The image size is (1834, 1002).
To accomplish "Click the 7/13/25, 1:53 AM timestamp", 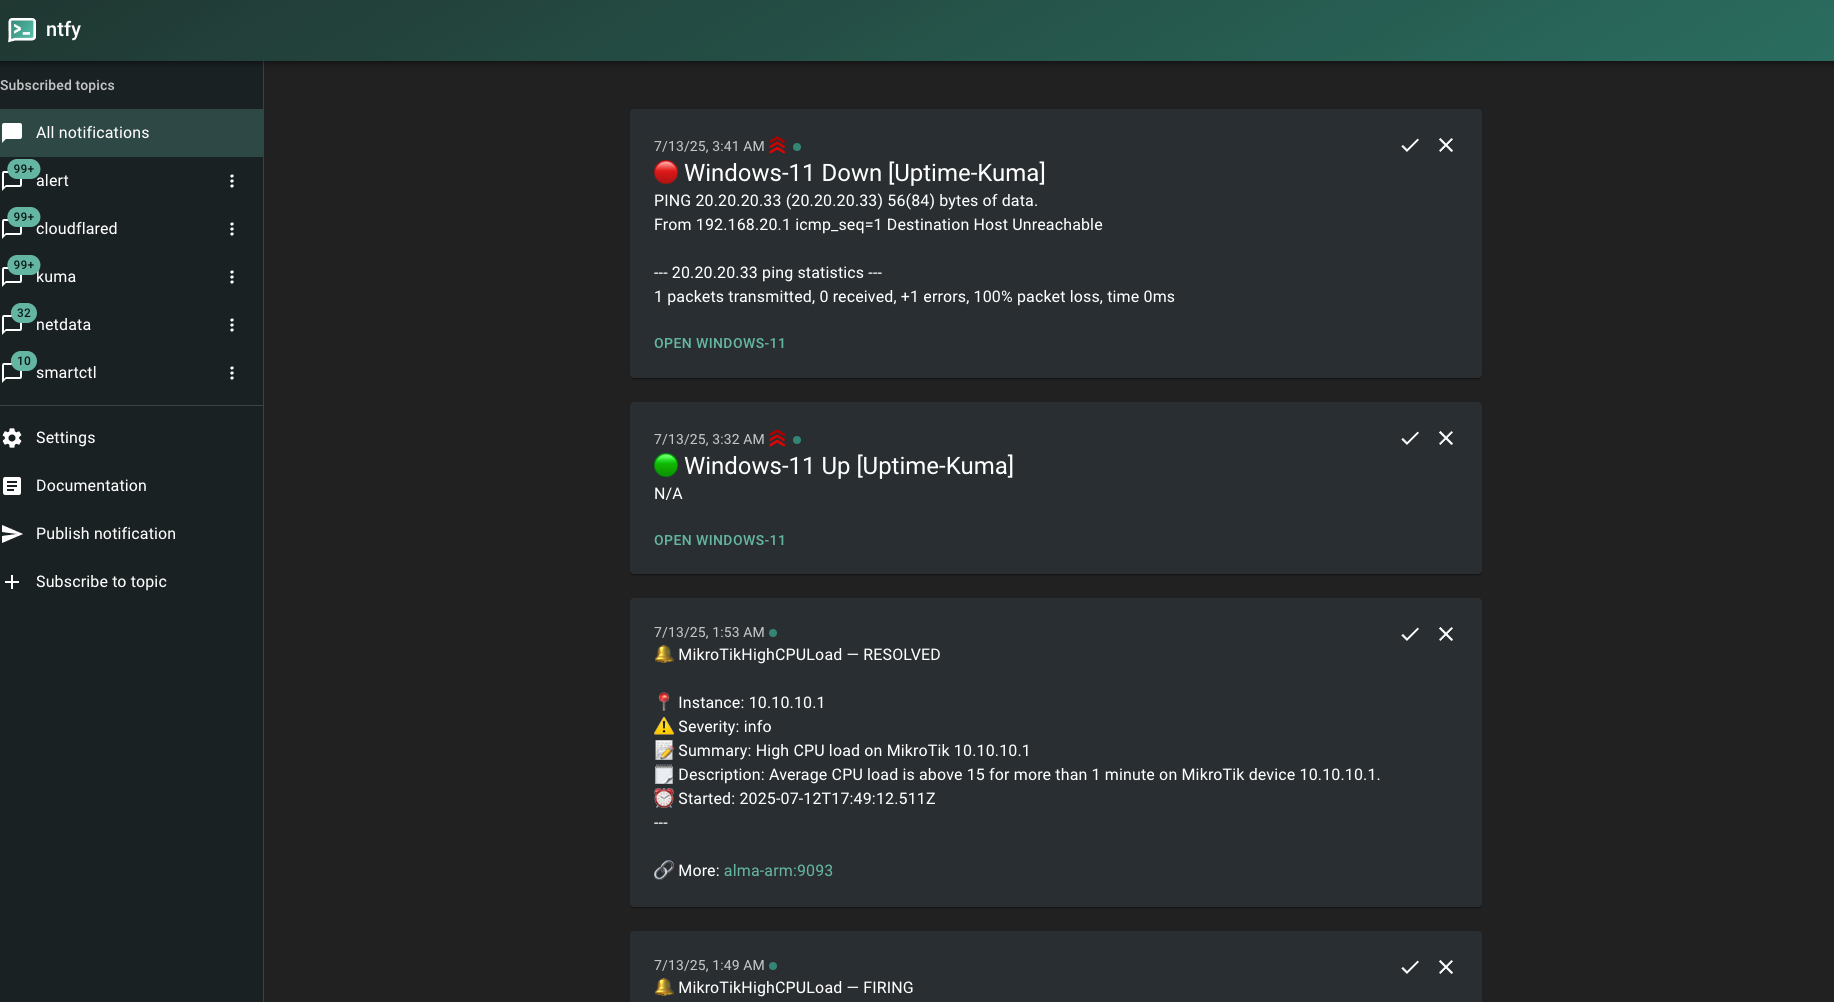I will (x=709, y=632).
